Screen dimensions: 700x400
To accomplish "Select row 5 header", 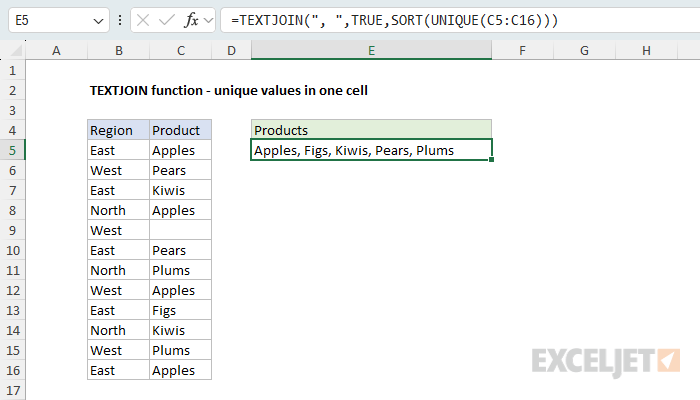I will (12, 150).
